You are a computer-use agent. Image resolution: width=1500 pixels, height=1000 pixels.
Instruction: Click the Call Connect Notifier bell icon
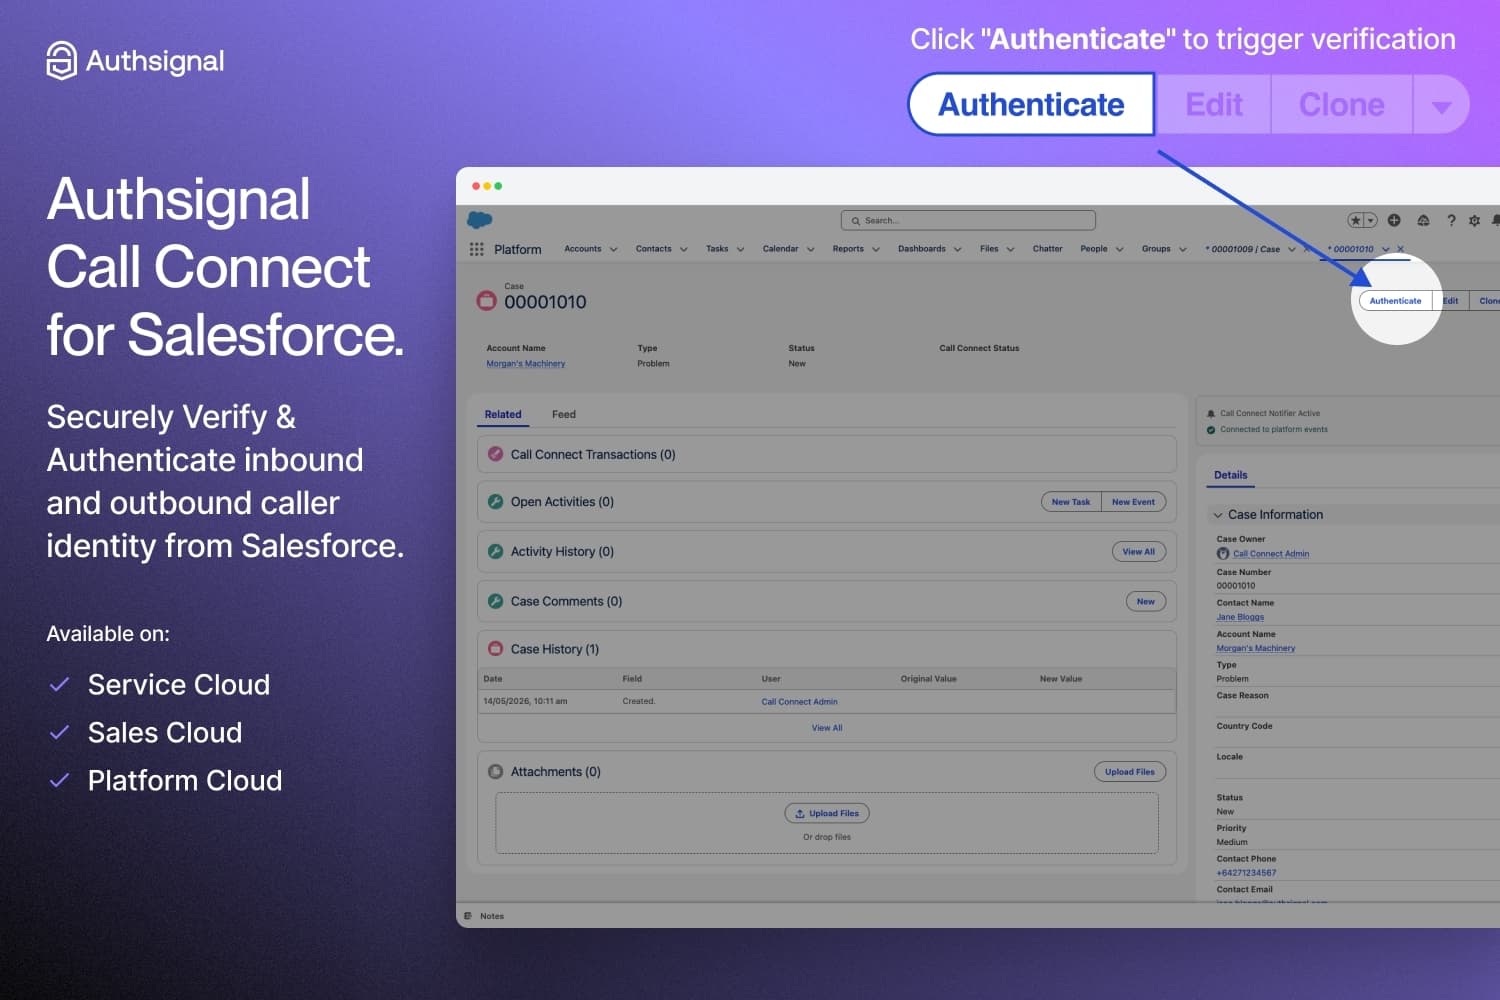[x=1211, y=413]
